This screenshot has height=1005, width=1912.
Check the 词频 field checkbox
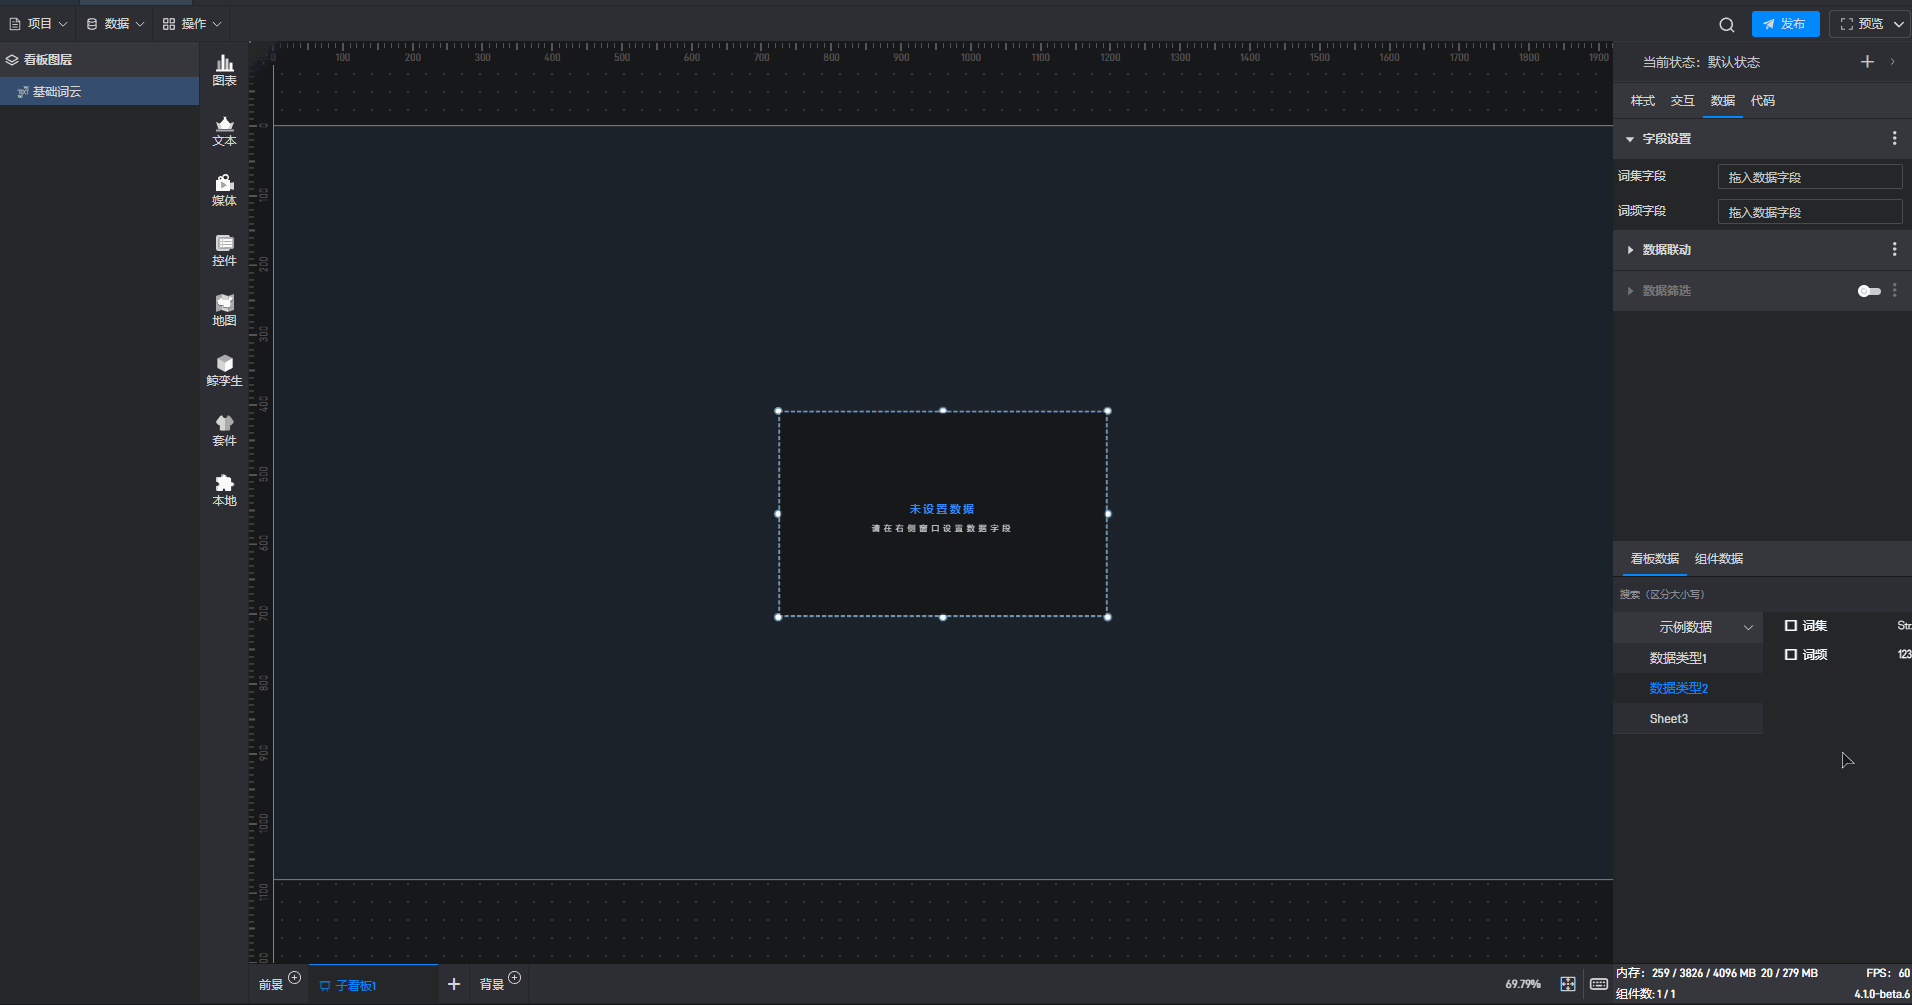tap(1791, 655)
